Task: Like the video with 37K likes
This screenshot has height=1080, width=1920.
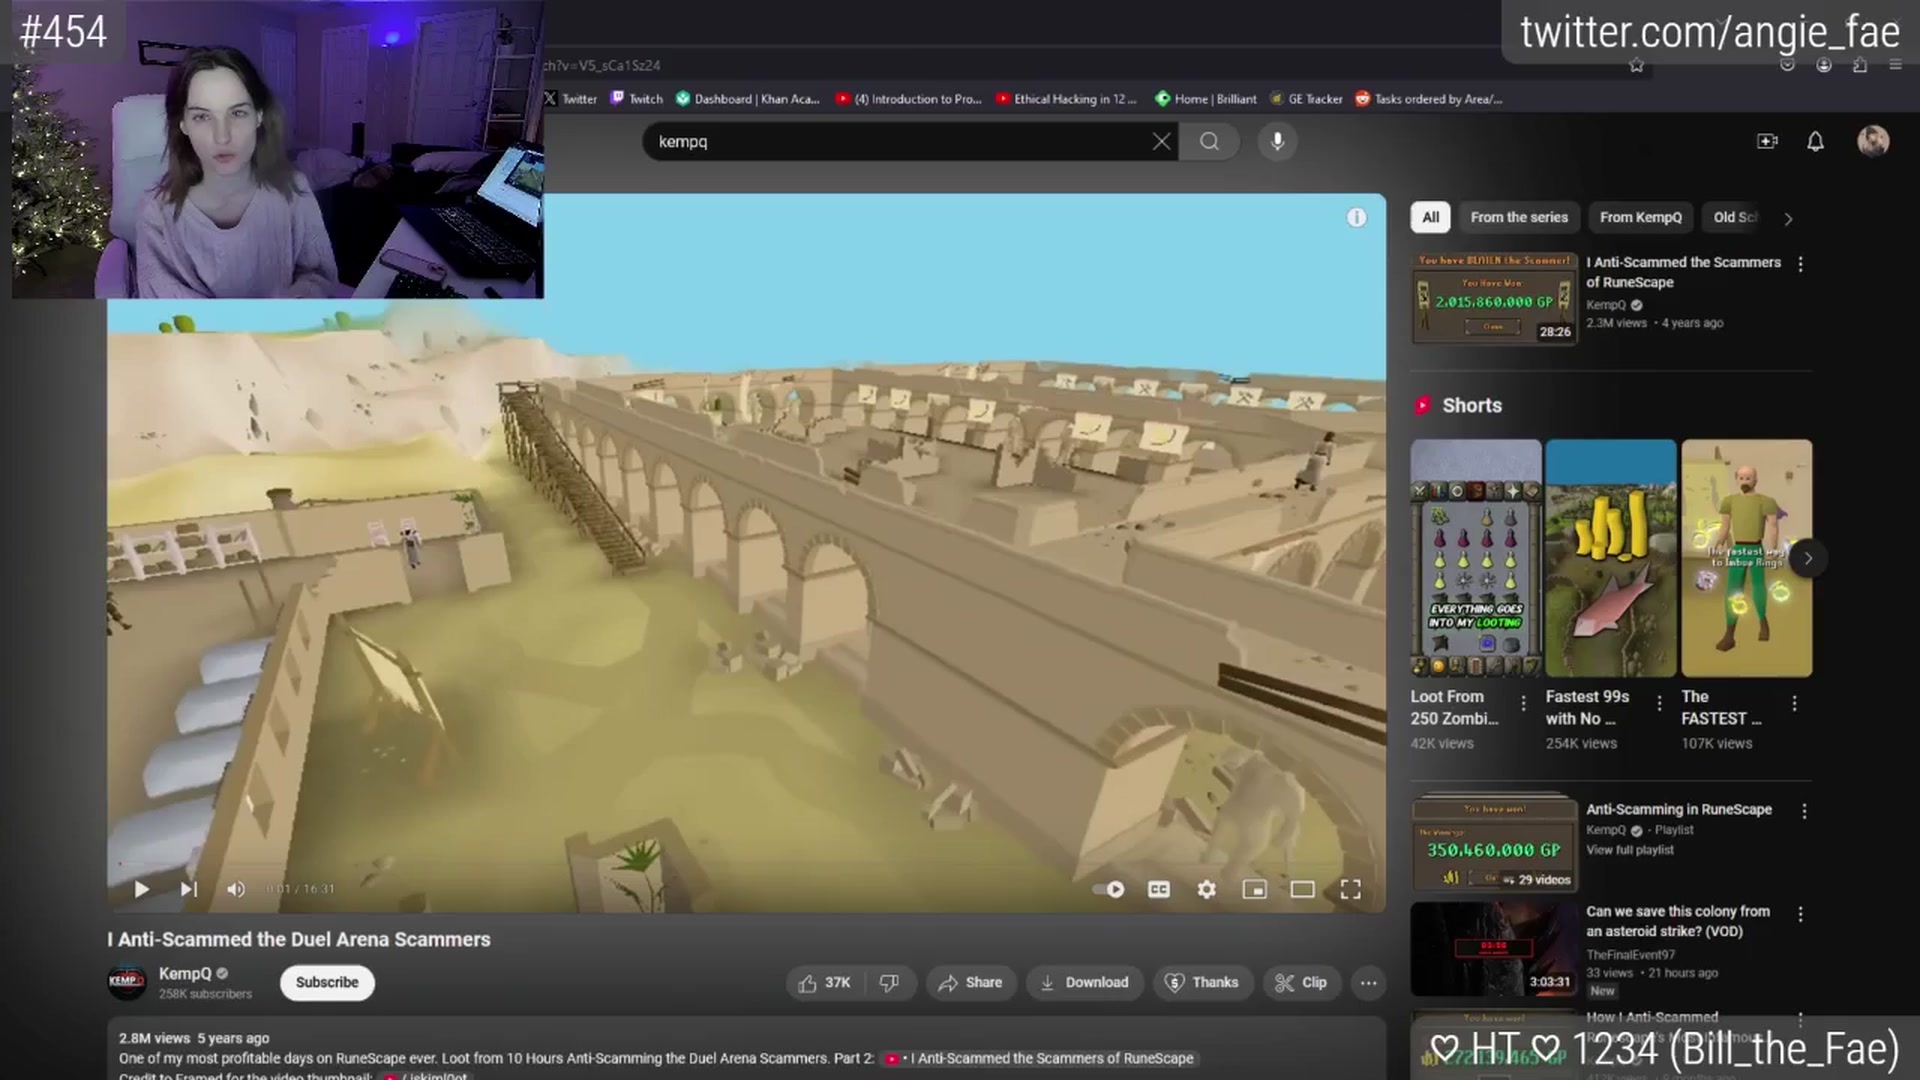Action: coord(825,983)
